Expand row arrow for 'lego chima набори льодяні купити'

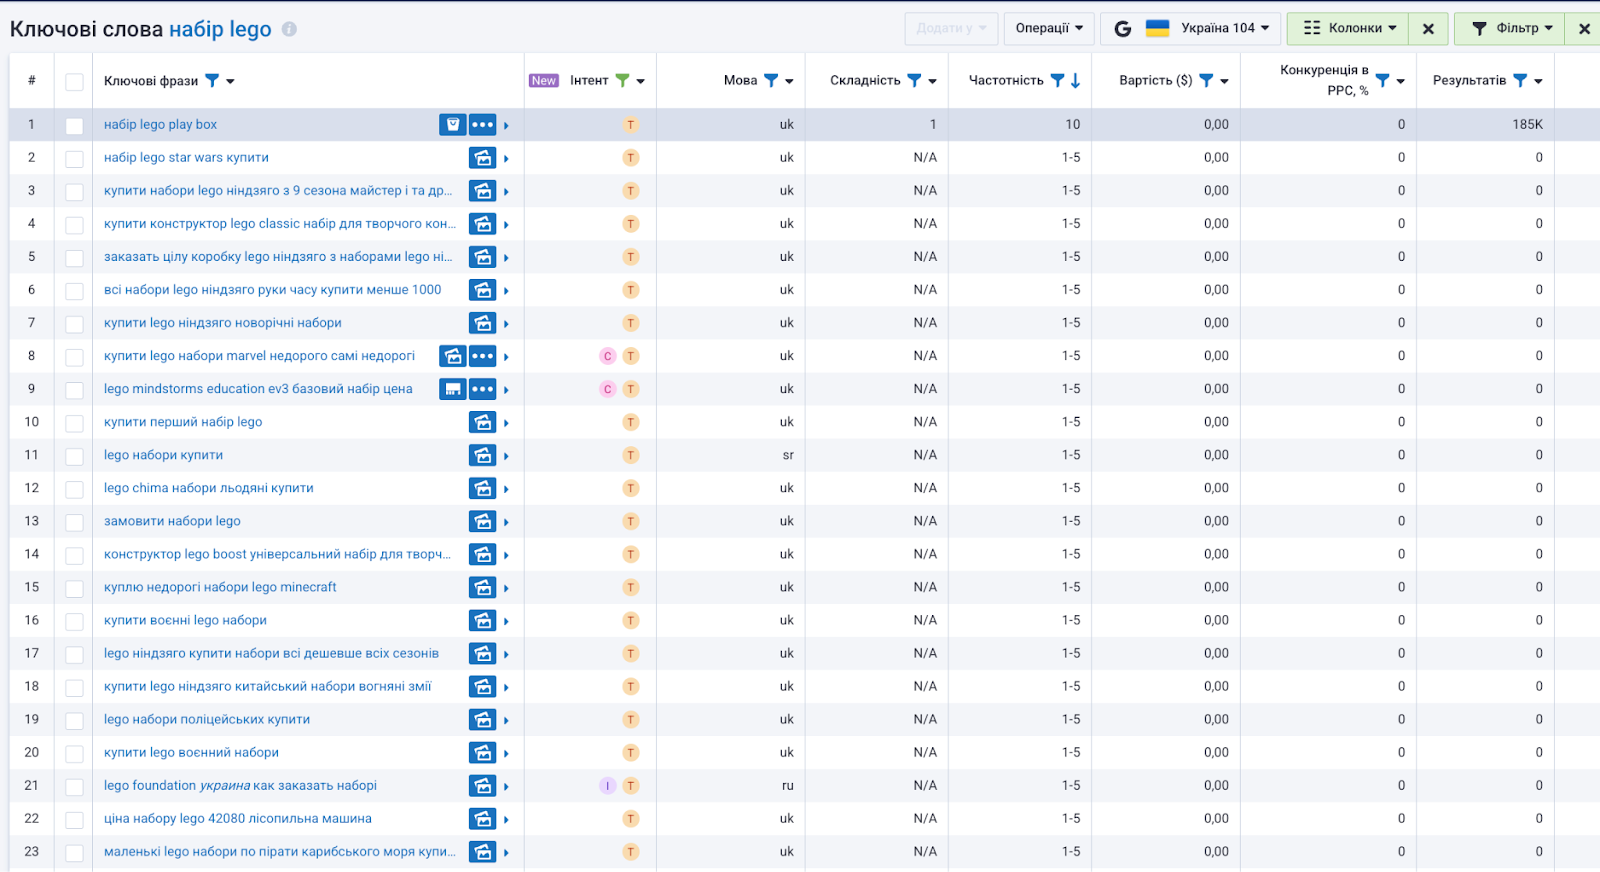pos(506,489)
